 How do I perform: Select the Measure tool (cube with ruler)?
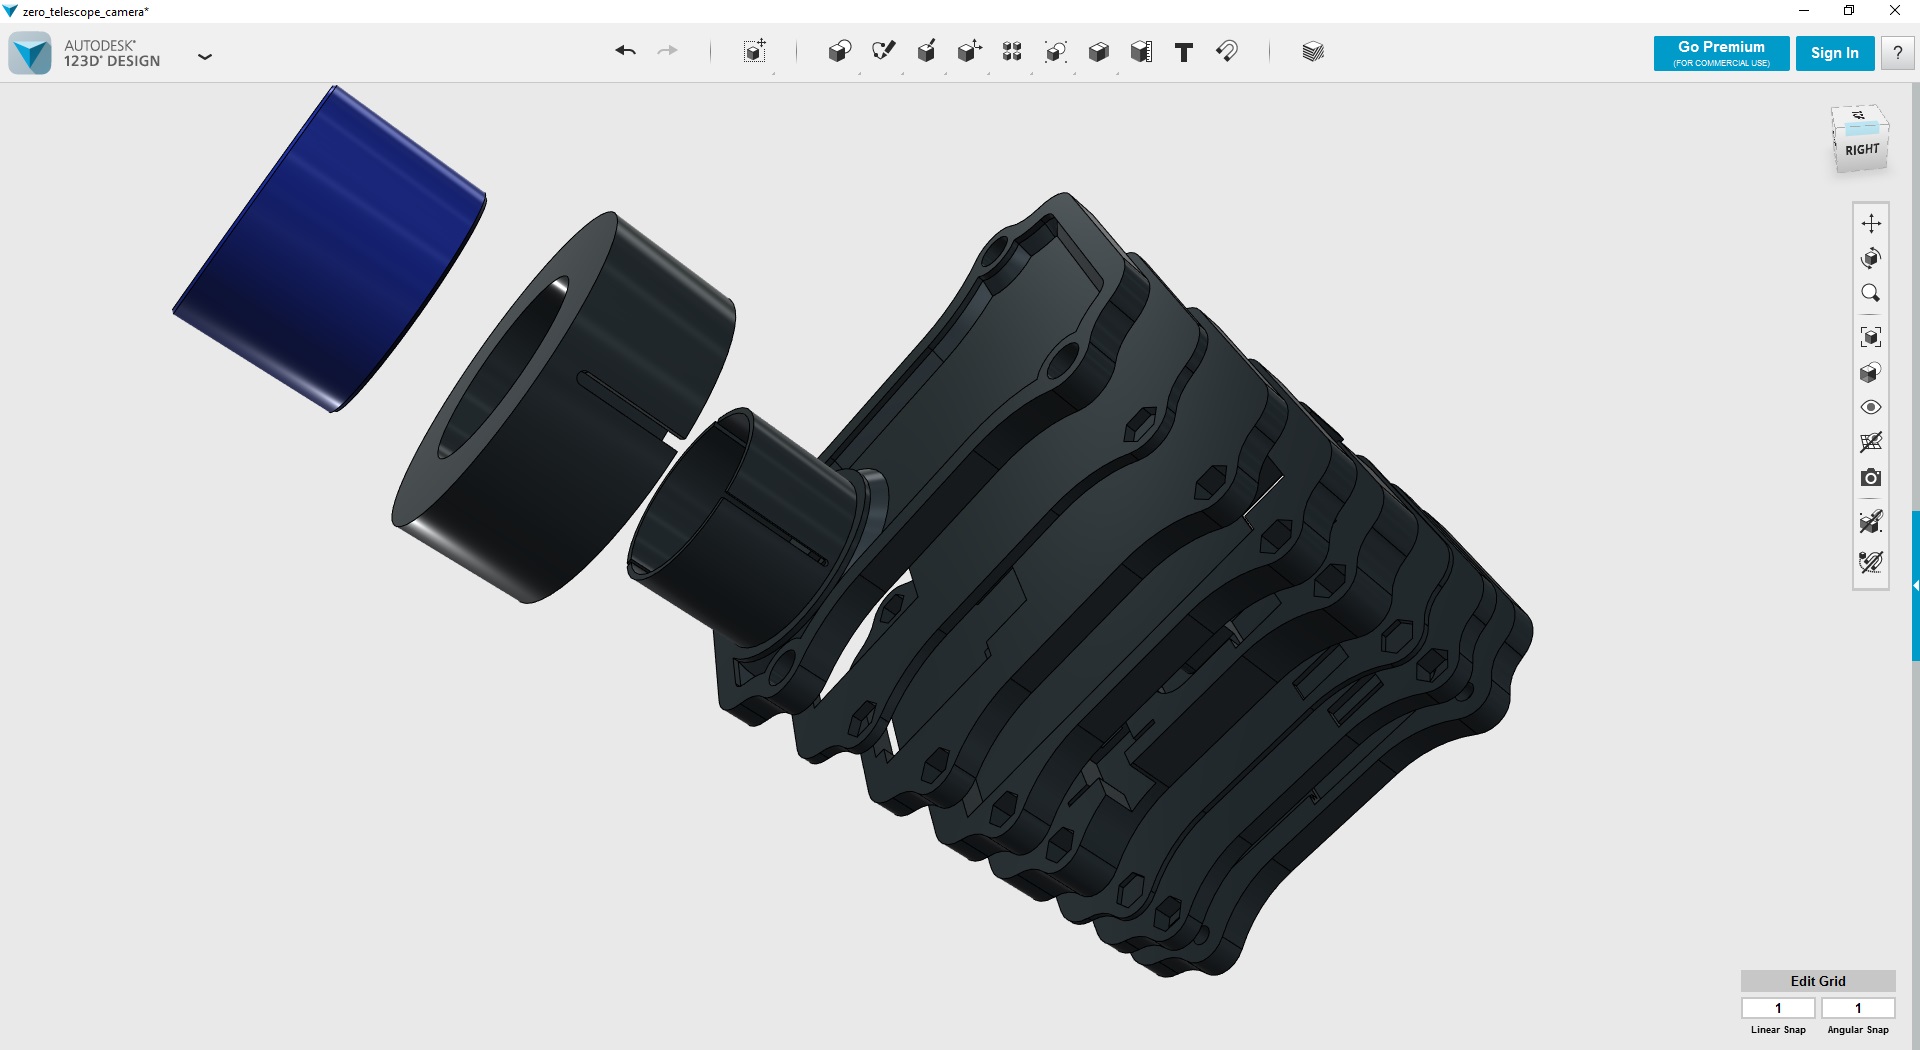click(1143, 52)
